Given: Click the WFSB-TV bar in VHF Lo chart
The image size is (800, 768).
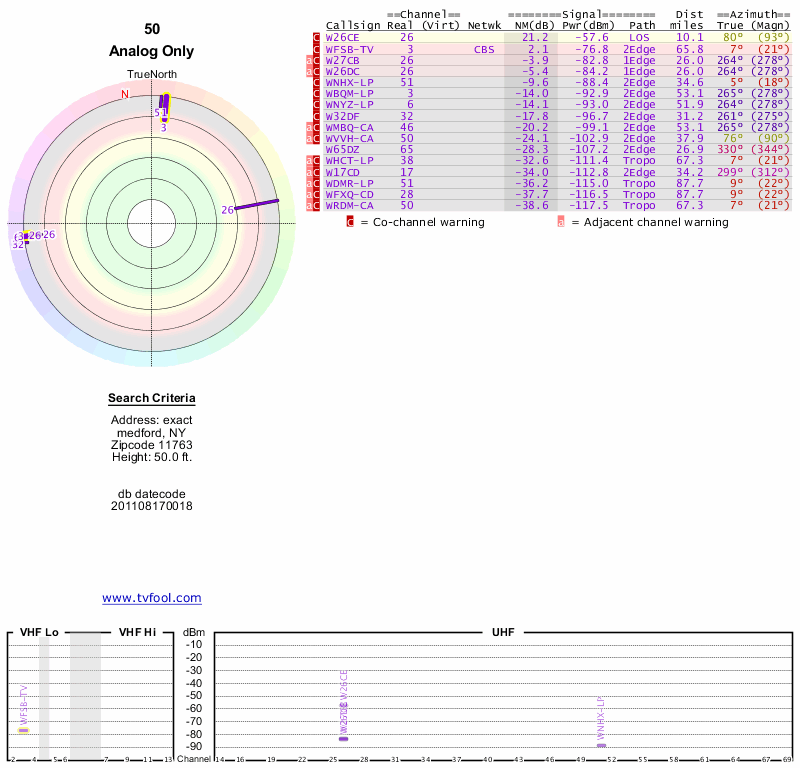Looking at the screenshot, I should [x=23, y=730].
